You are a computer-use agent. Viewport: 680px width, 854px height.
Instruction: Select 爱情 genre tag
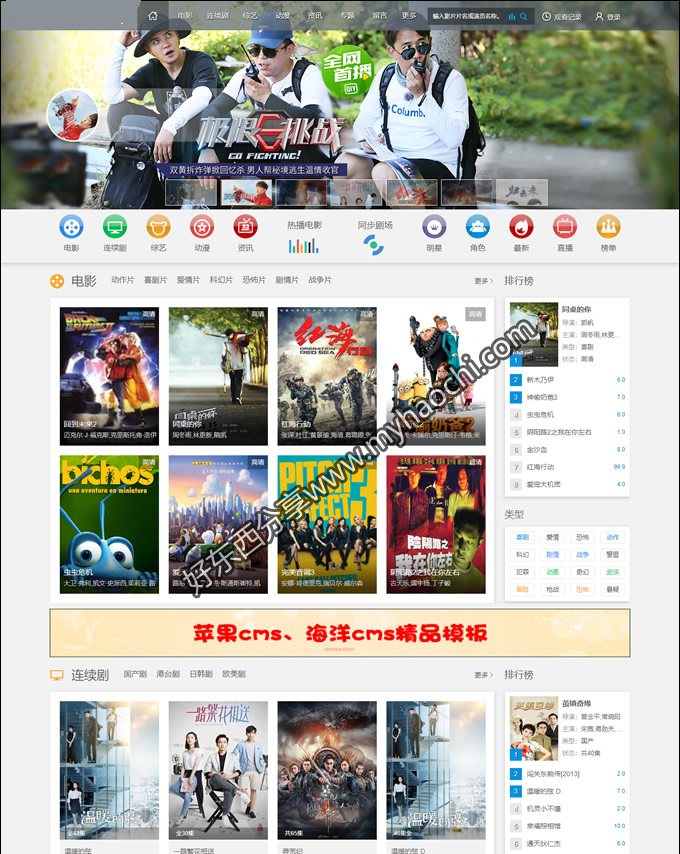click(x=553, y=537)
